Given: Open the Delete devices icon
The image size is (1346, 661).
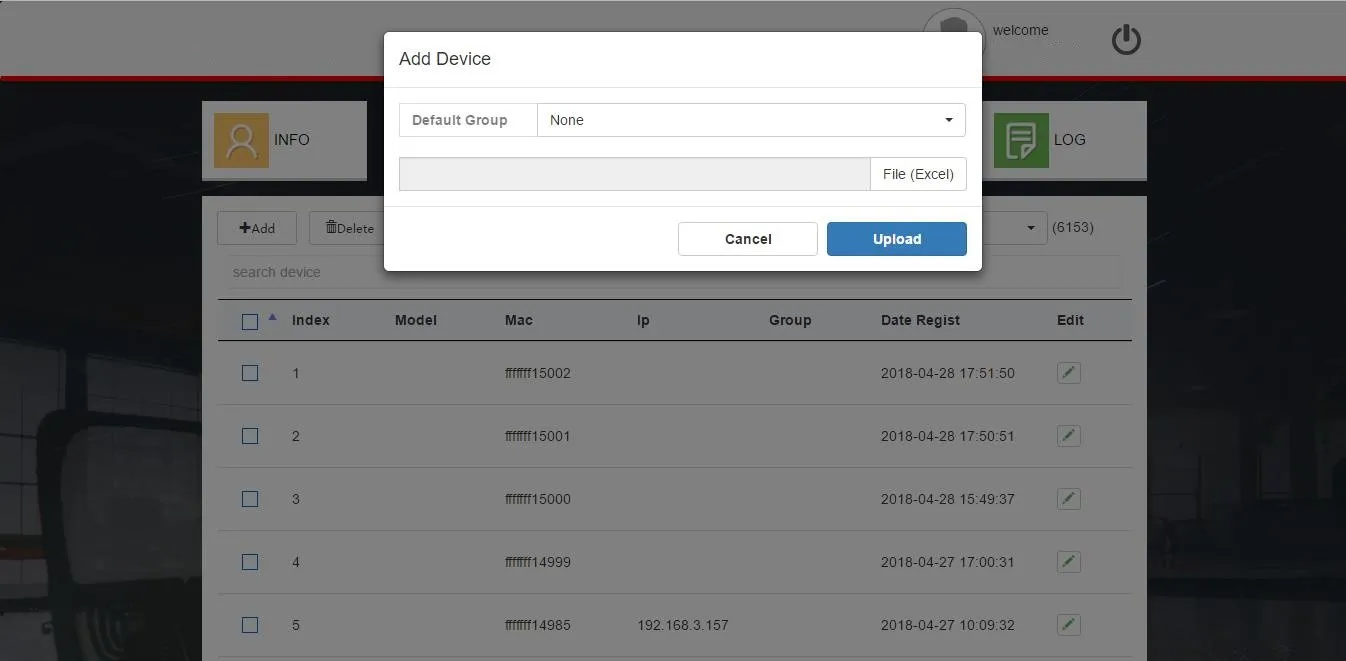Looking at the screenshot, I should 331,227.
